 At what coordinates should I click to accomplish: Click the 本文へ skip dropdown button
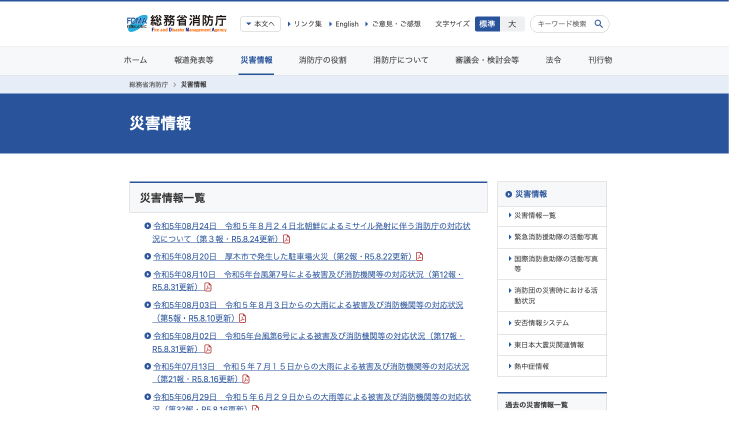pos(260,24)
